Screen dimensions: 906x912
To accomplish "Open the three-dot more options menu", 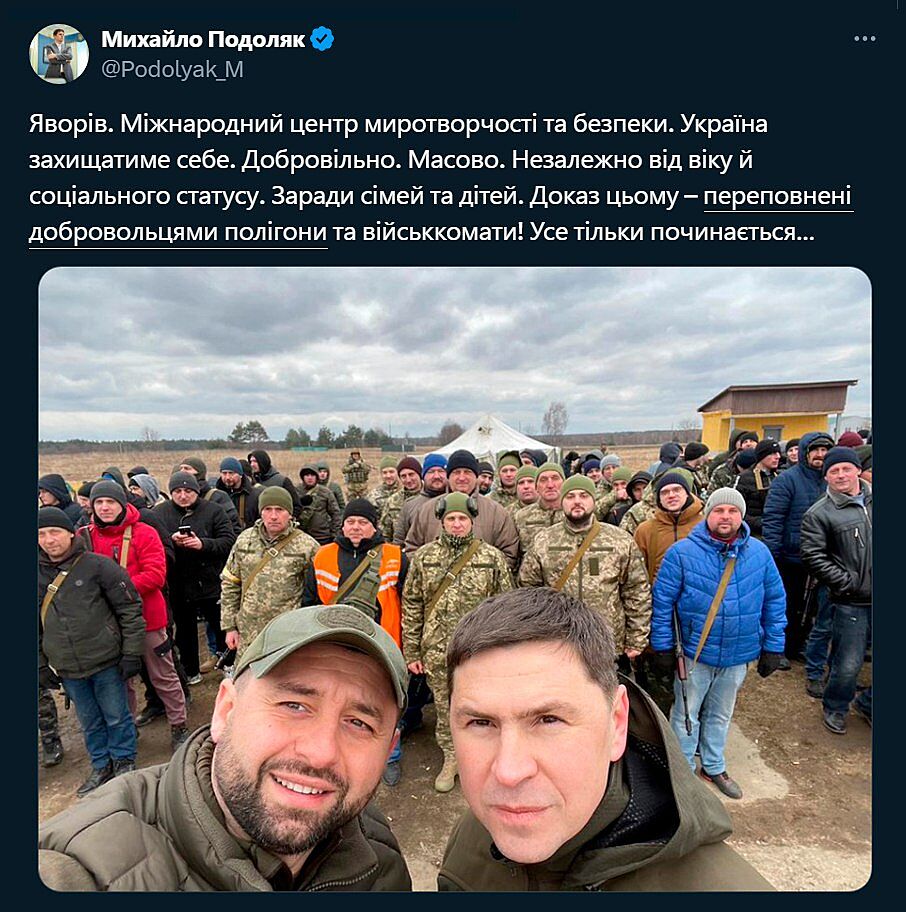I will [864, 39].
